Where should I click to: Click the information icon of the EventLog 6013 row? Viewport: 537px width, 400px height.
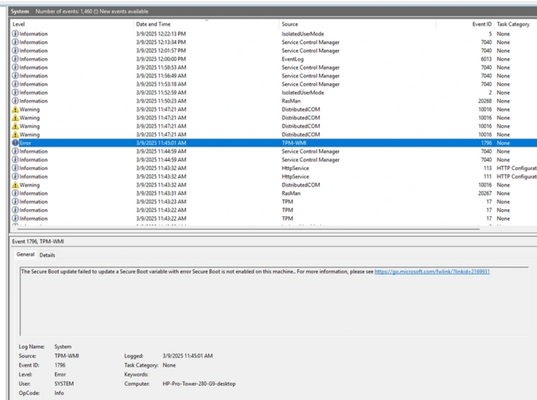(x=15, y=59)
